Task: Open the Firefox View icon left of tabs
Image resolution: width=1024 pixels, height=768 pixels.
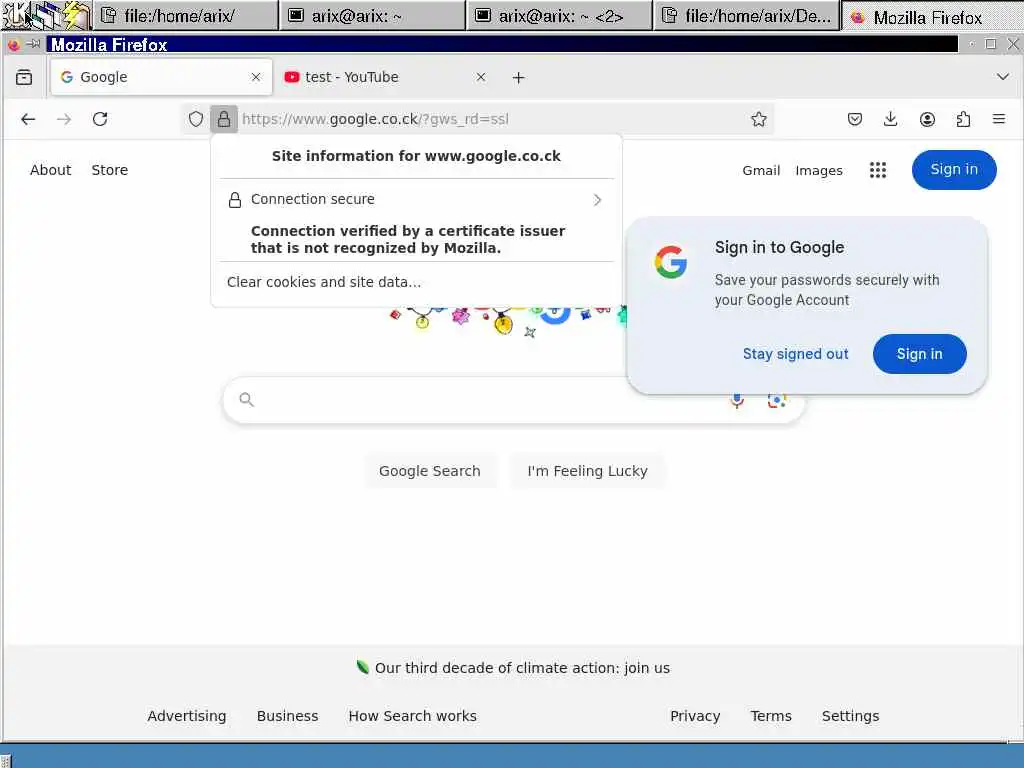Action: coord(24,77)
